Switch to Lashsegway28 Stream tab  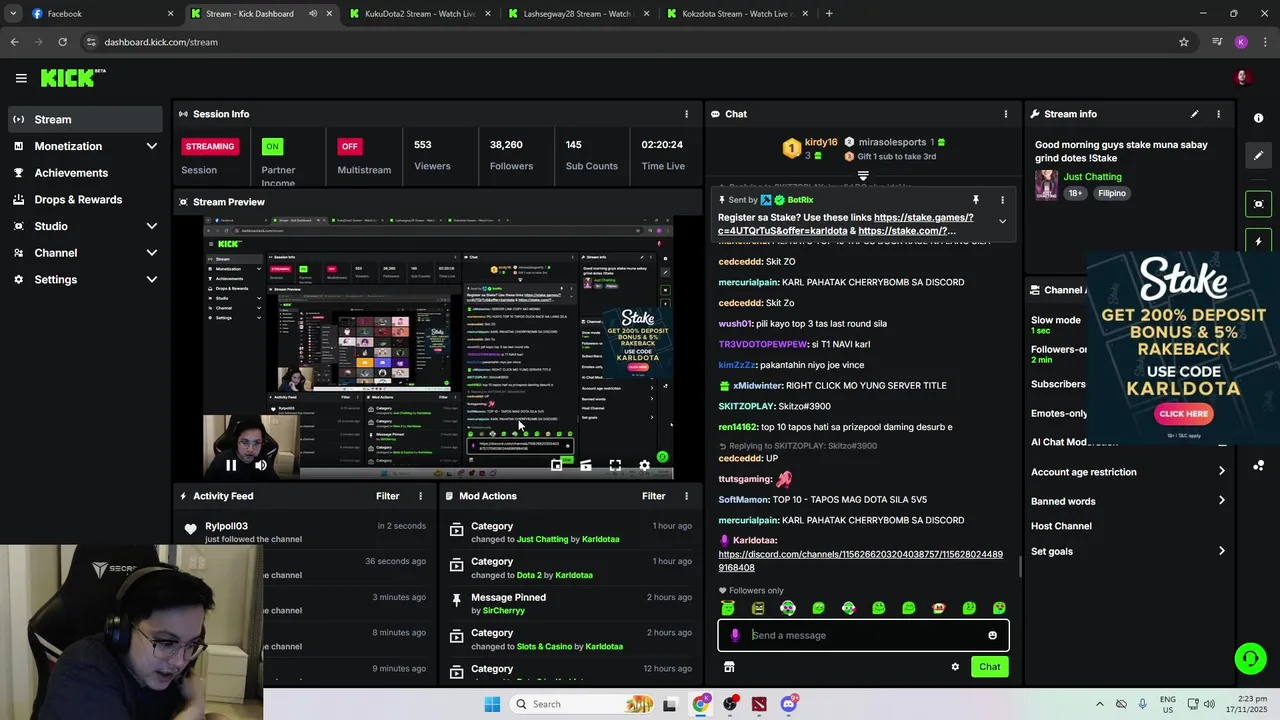pos(577,14)
